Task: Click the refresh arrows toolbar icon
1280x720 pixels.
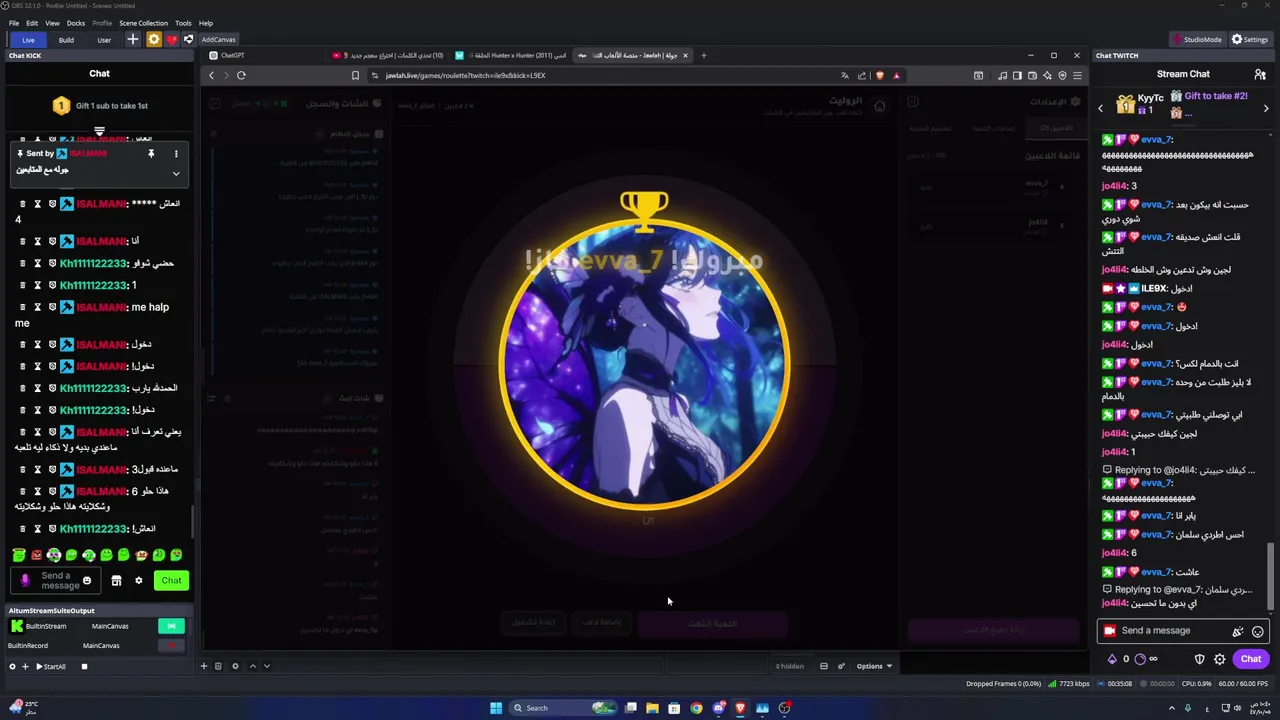Action: coord(188,40)
